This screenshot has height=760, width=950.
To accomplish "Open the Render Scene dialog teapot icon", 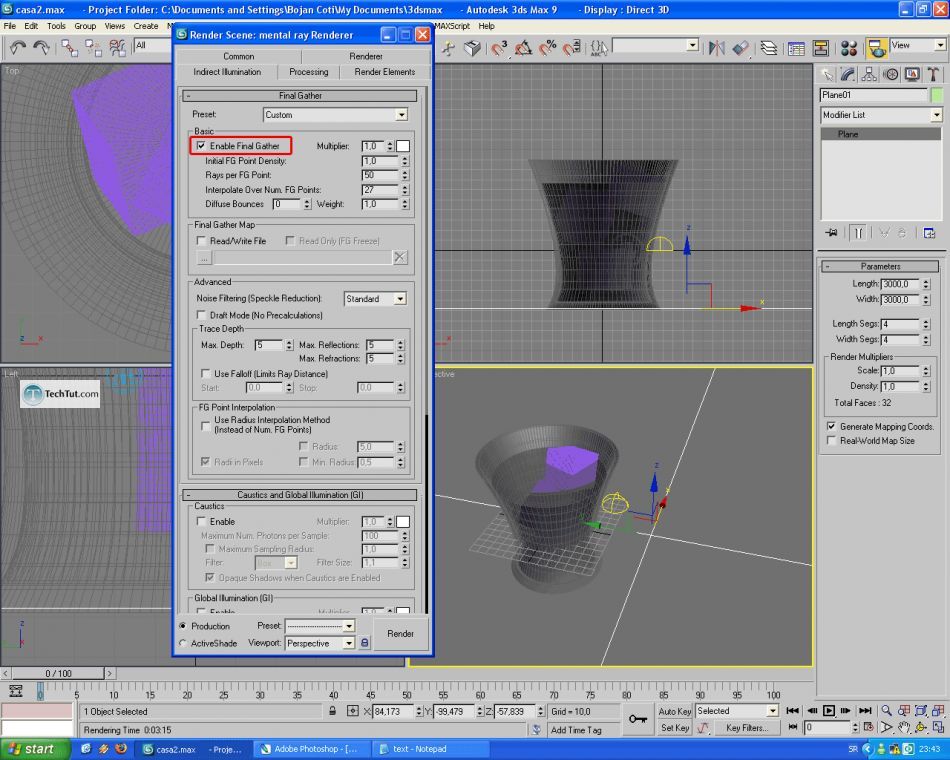I will coord(876,48).
